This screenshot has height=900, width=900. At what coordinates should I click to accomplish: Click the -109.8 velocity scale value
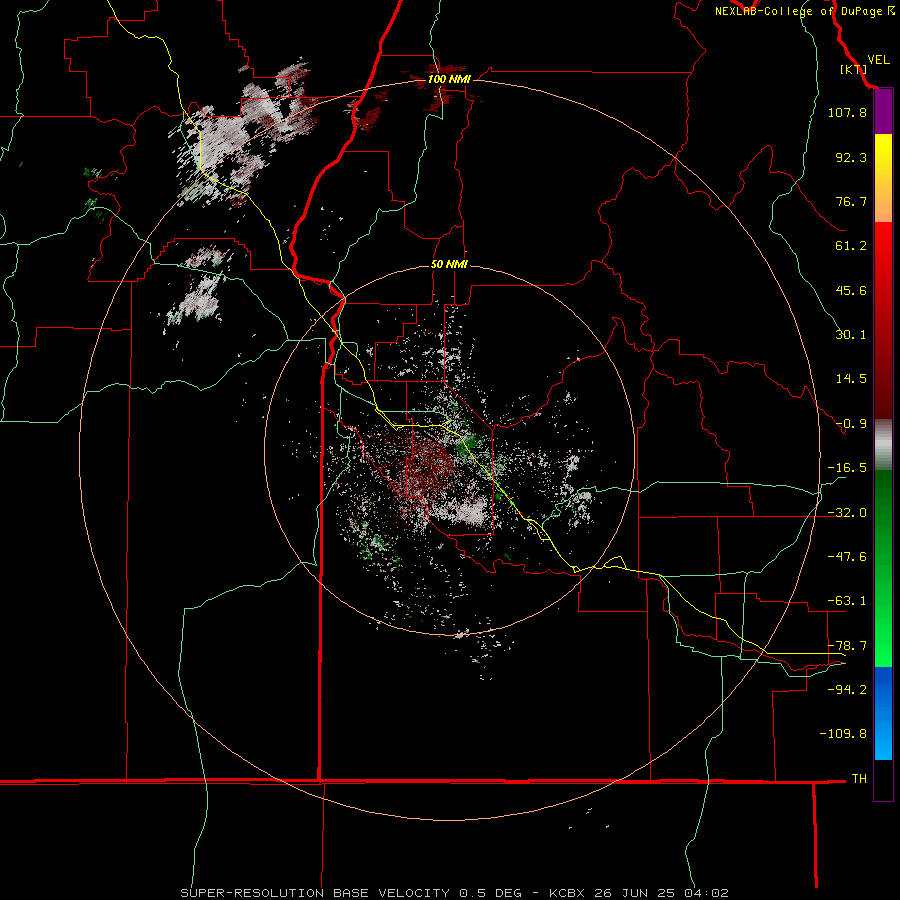(843, 734)
